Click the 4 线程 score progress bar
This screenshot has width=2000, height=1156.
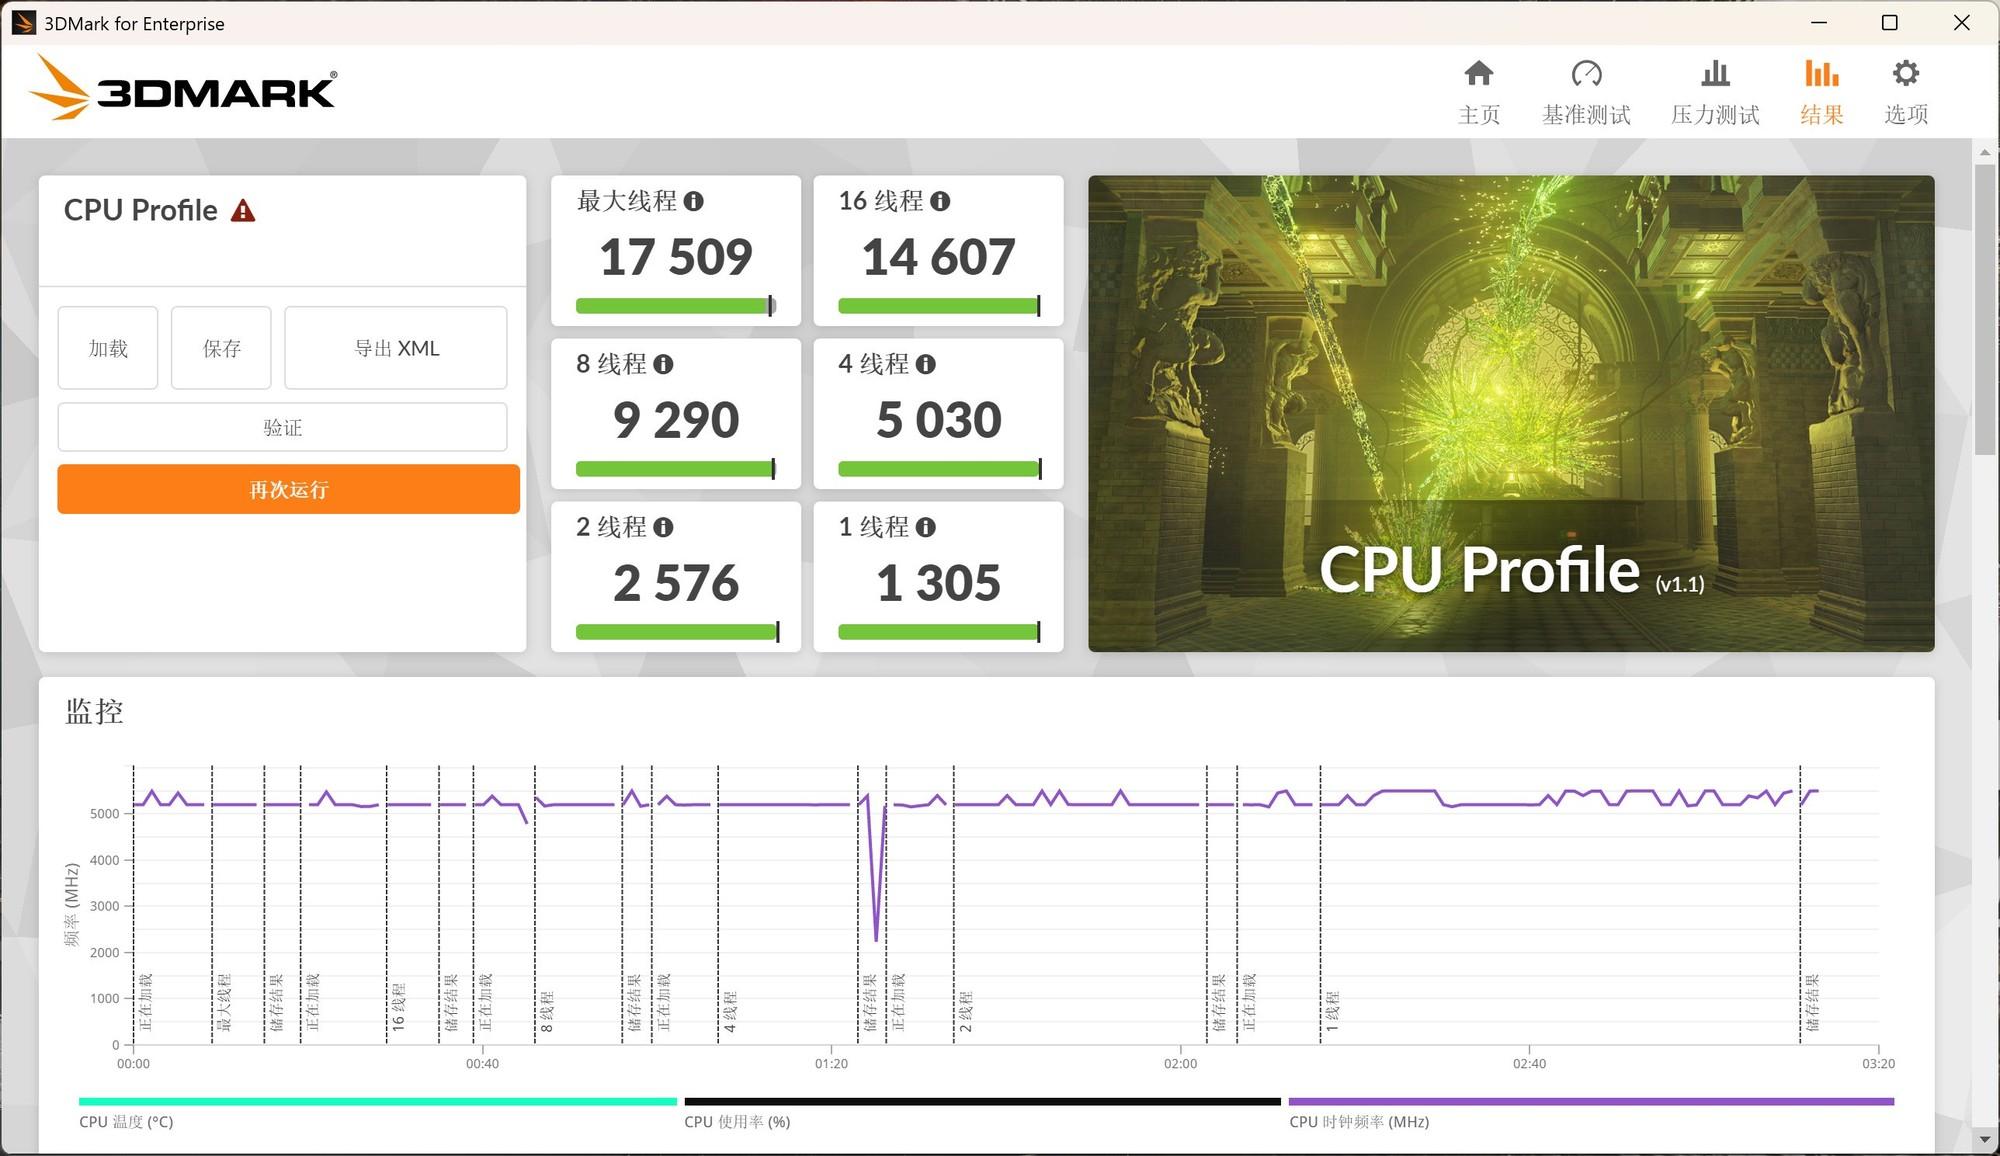click(939, 469)
